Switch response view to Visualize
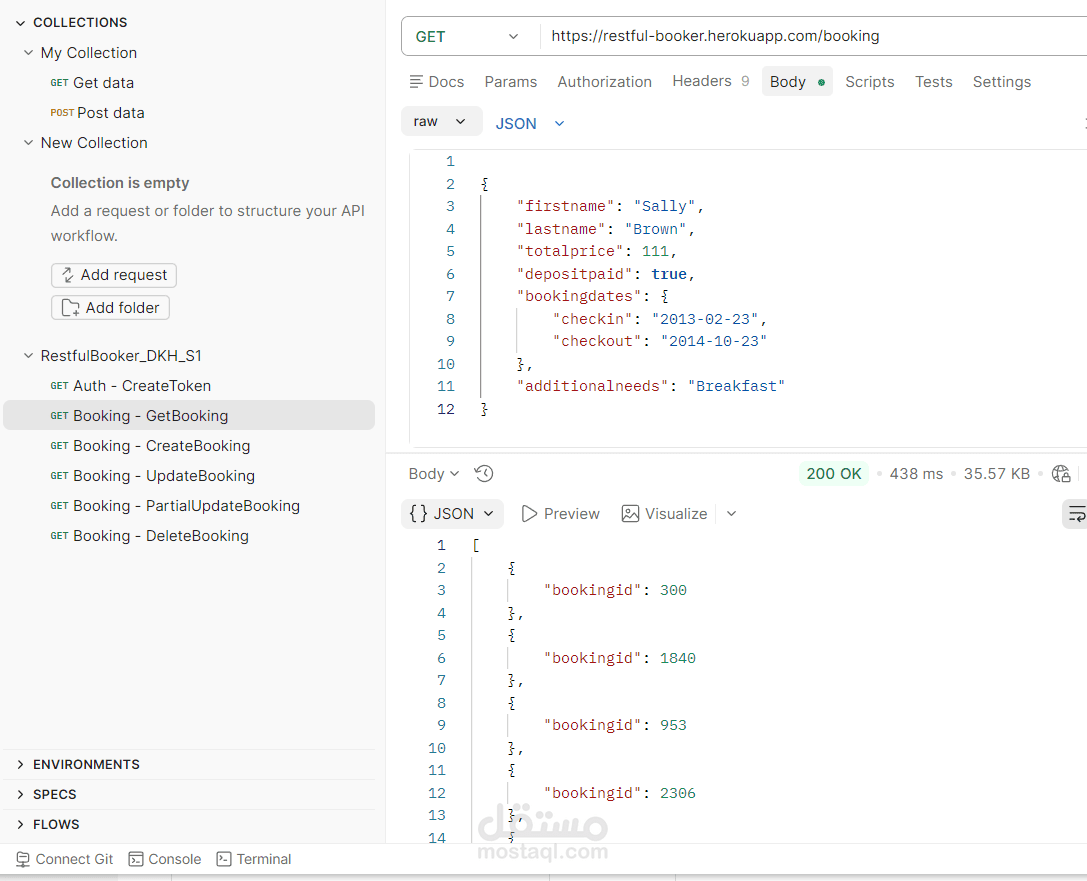Screen dimensions: 1087x881 [664, 514]
